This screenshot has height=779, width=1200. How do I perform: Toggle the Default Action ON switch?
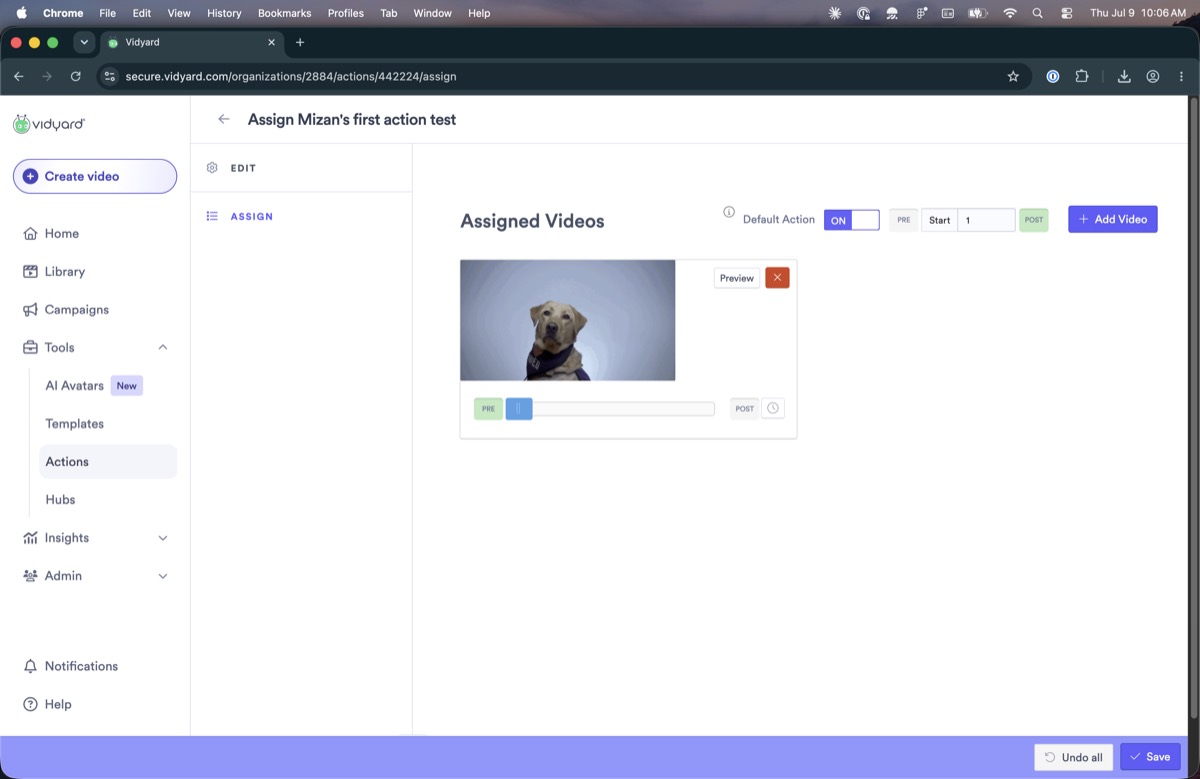[x=852, y=220]
